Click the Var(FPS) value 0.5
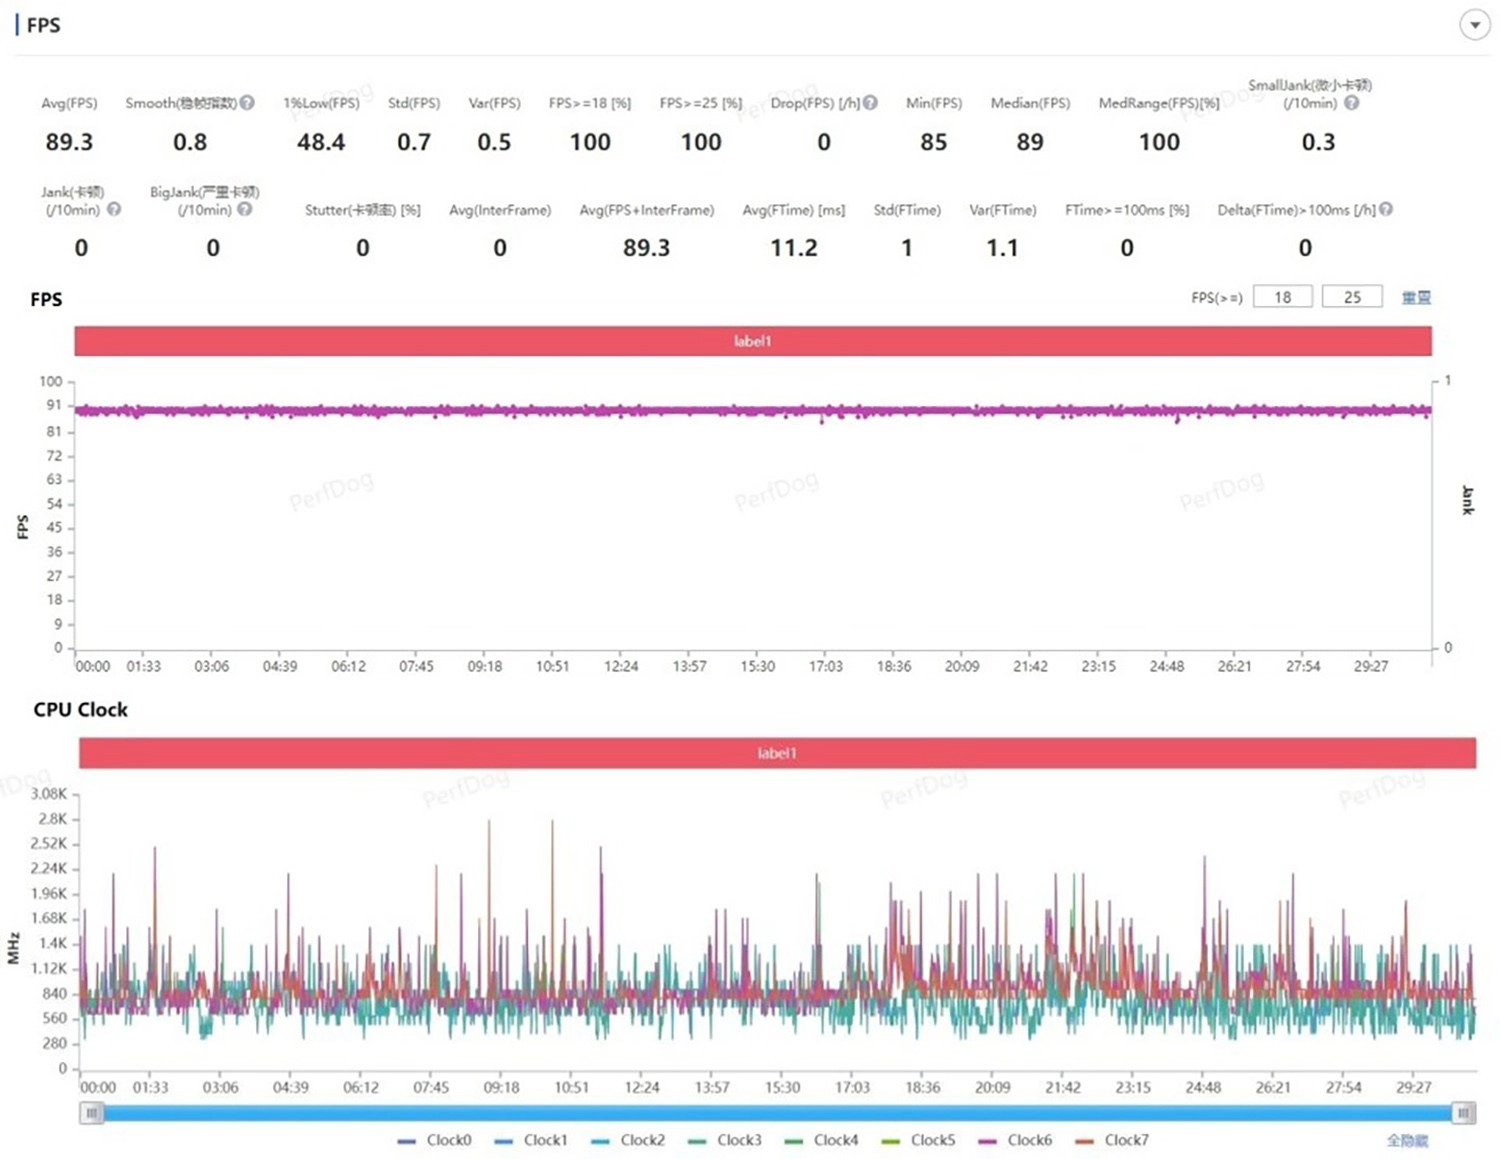Image resolution: width=1500 pixels, height=1159 pixels. 494,142
